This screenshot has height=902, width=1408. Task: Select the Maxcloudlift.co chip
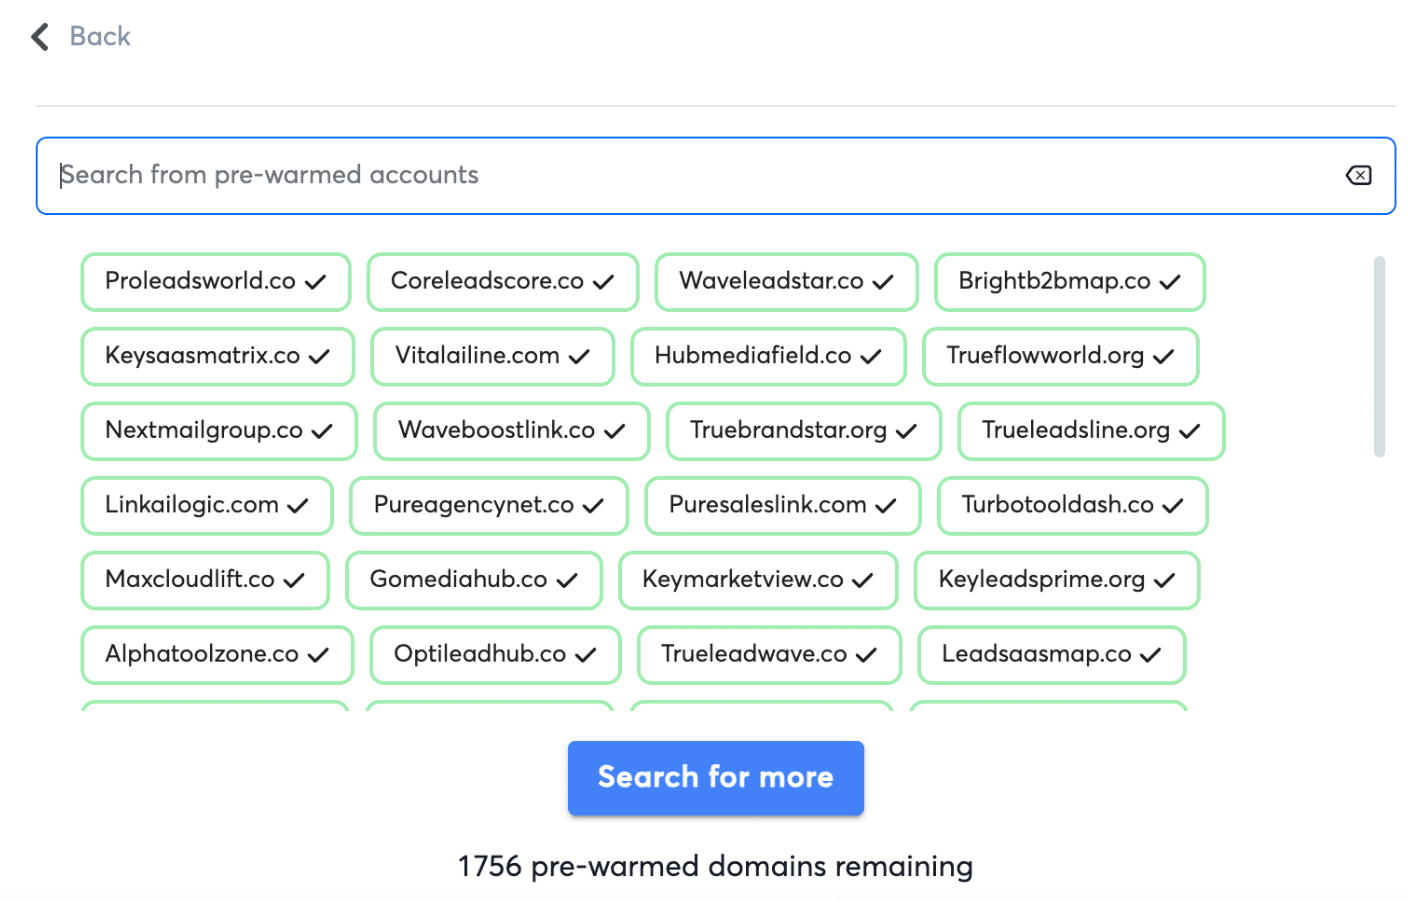(204, 580)
